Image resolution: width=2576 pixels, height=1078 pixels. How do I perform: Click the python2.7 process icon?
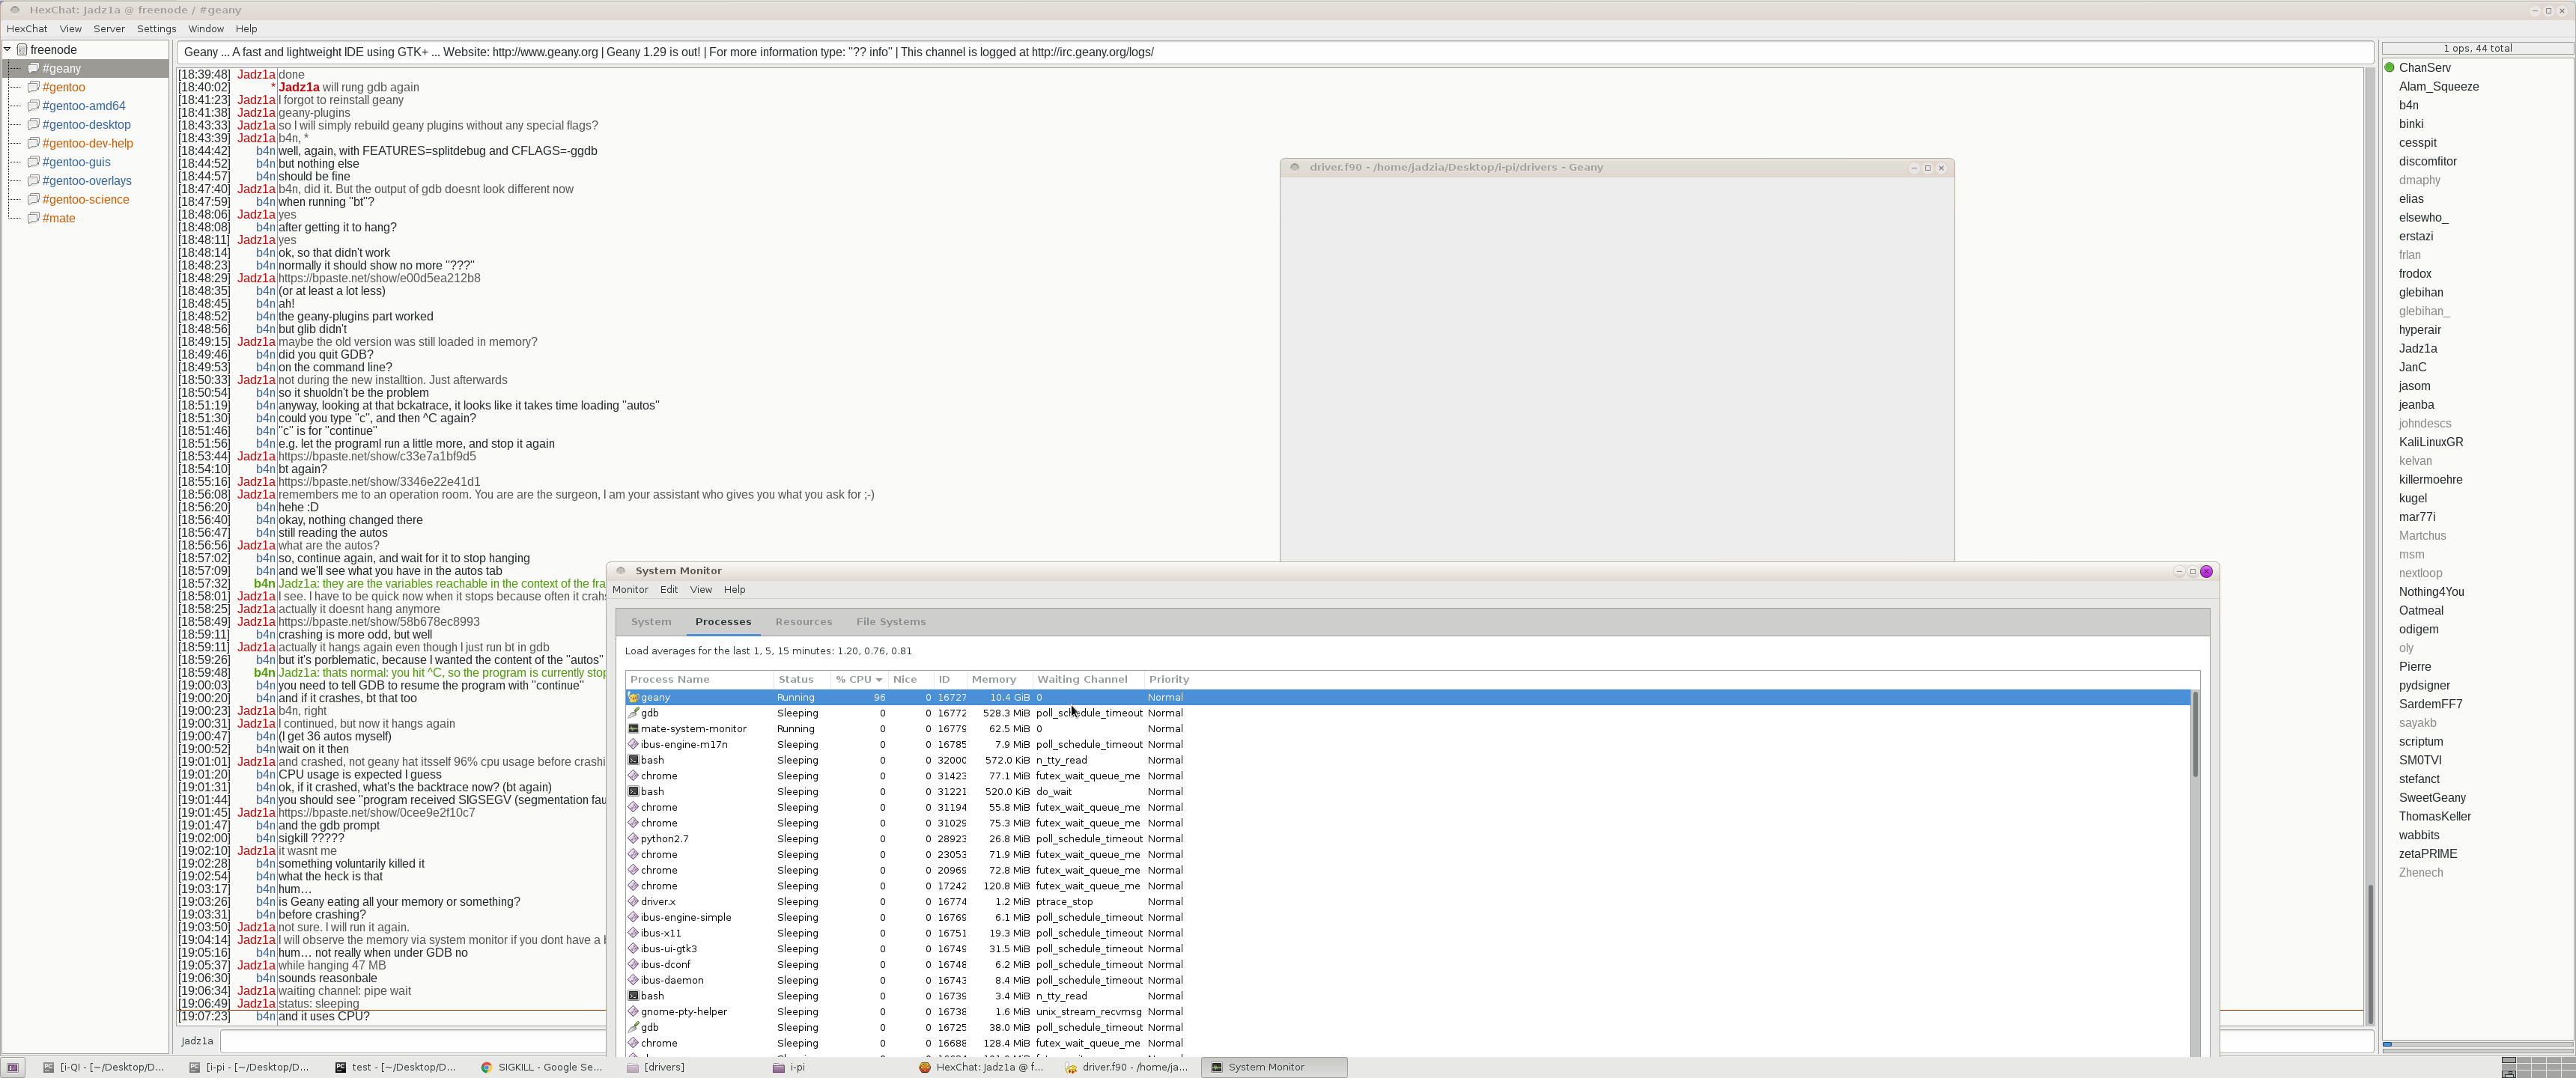click(633, 839)
